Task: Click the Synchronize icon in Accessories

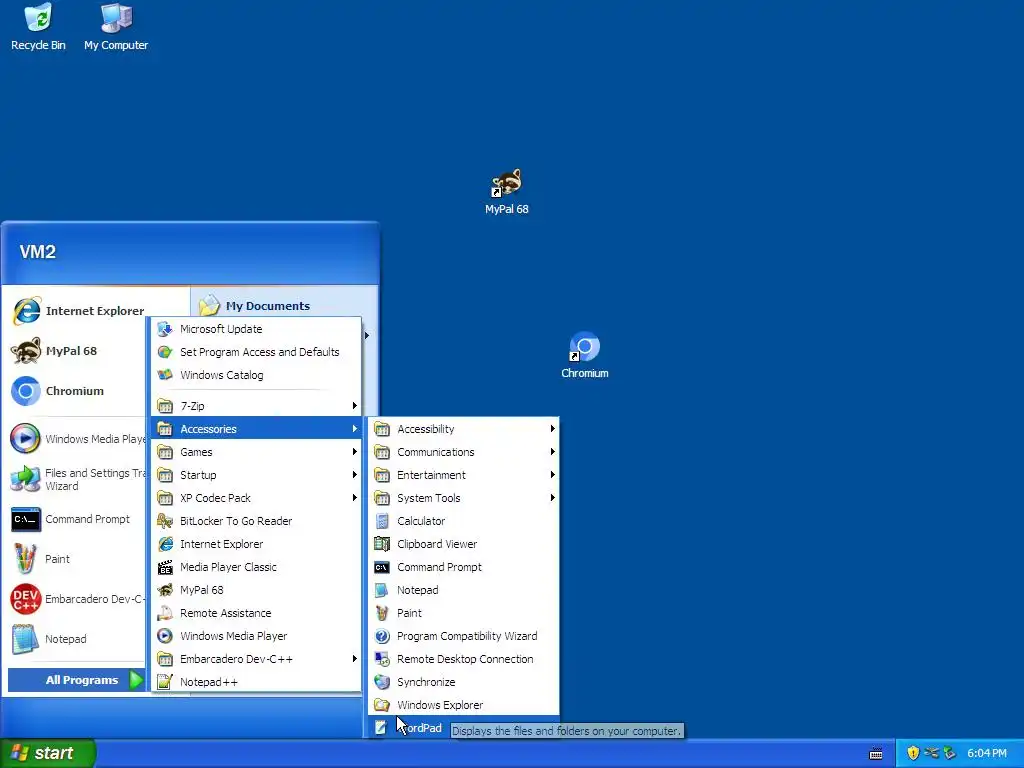Action: coord(382,682)
